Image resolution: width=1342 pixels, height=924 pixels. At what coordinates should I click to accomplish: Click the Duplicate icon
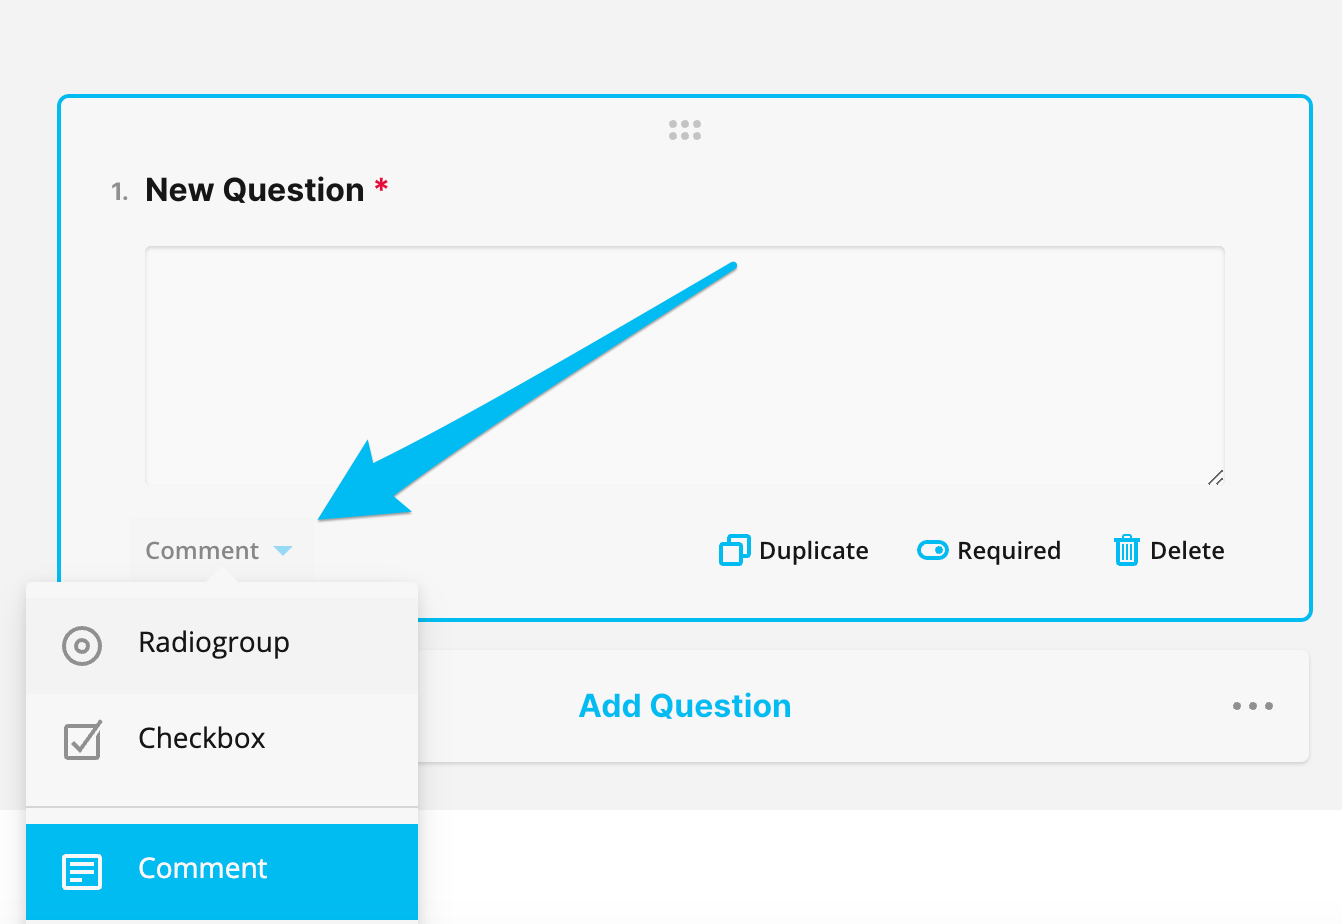pos(735,551)
